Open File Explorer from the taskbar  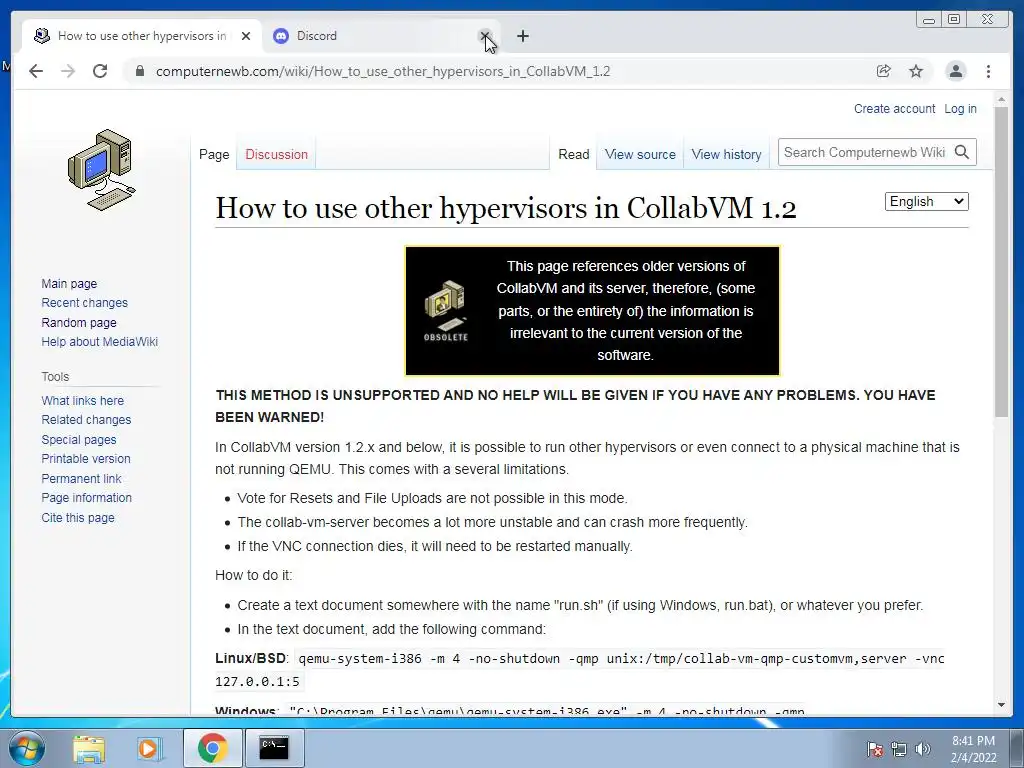tap(89, 748)
